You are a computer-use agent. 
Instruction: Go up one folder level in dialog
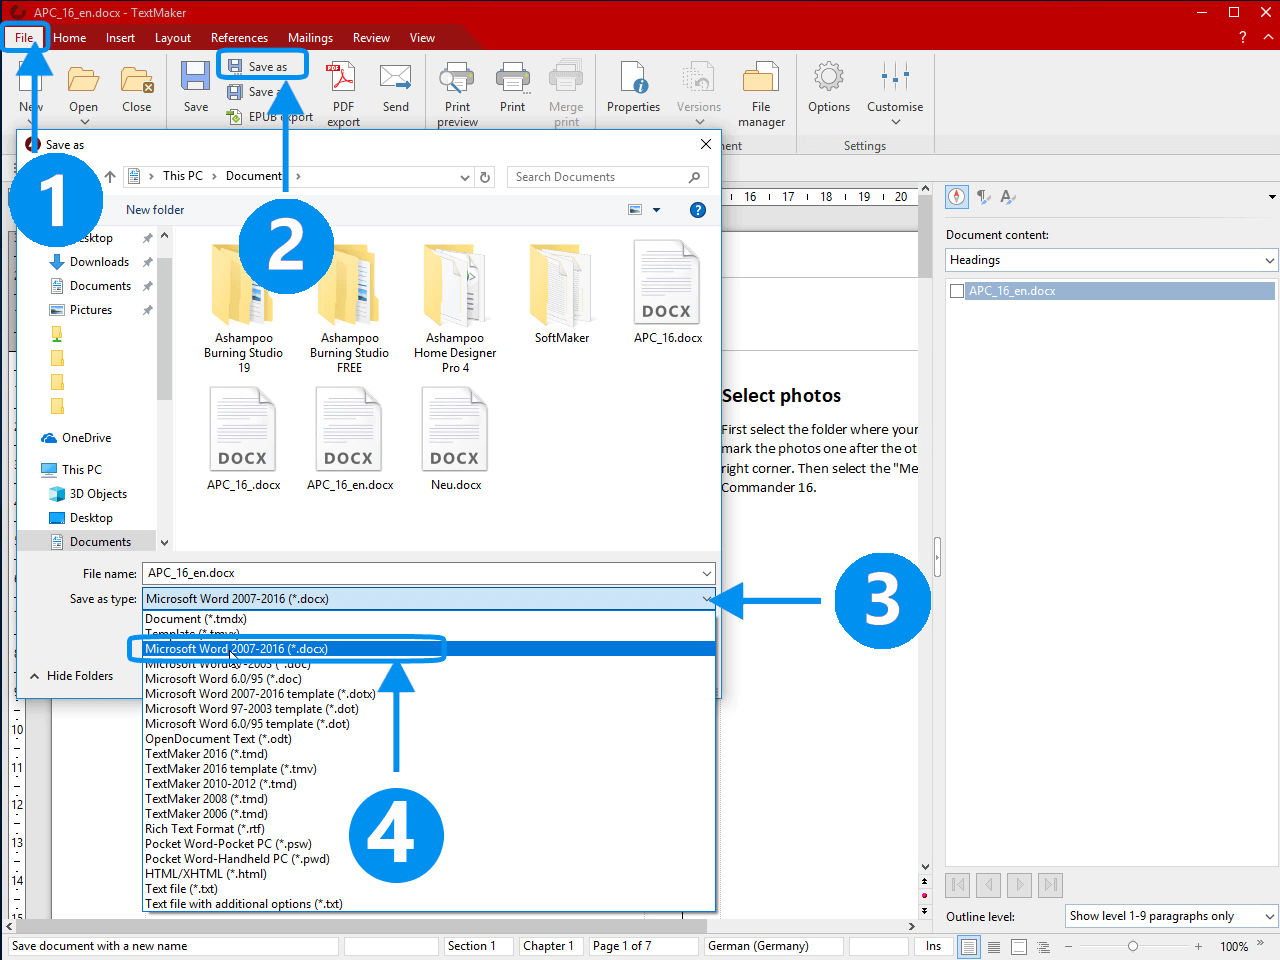(110, 177)
